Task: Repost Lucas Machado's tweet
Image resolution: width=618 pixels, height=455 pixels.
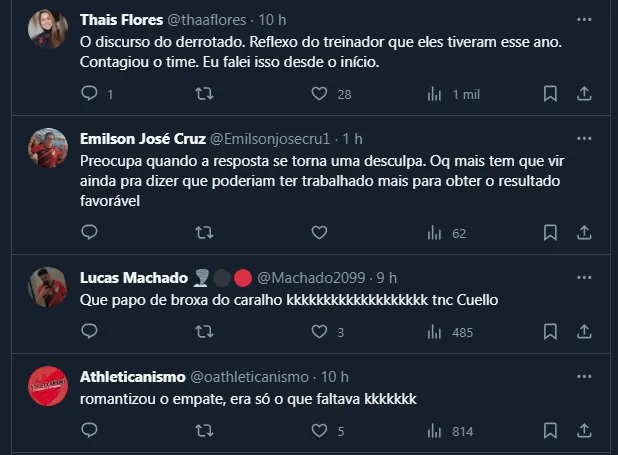Action: 204,331
